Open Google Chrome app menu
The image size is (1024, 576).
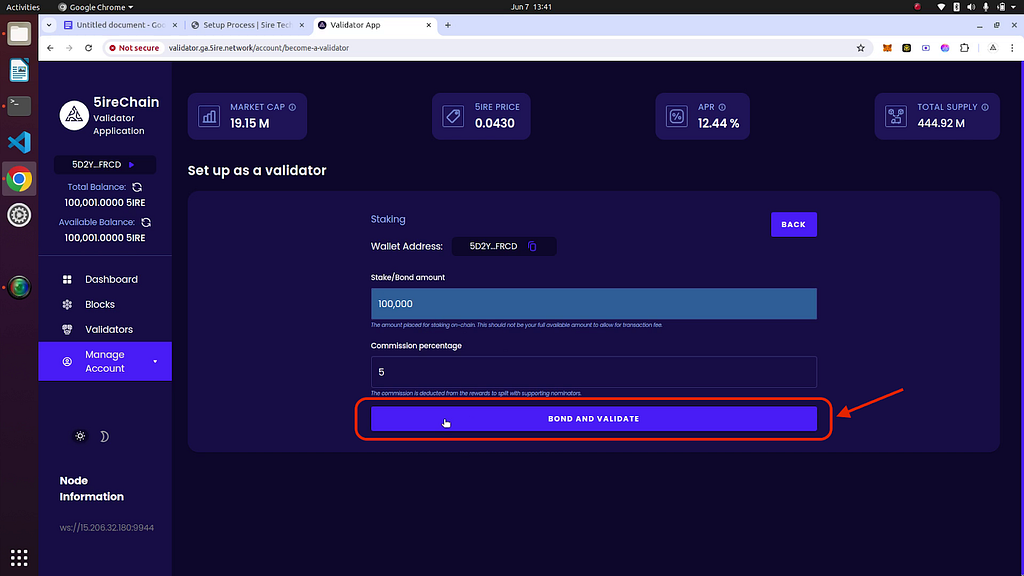(x=96, y=7)
